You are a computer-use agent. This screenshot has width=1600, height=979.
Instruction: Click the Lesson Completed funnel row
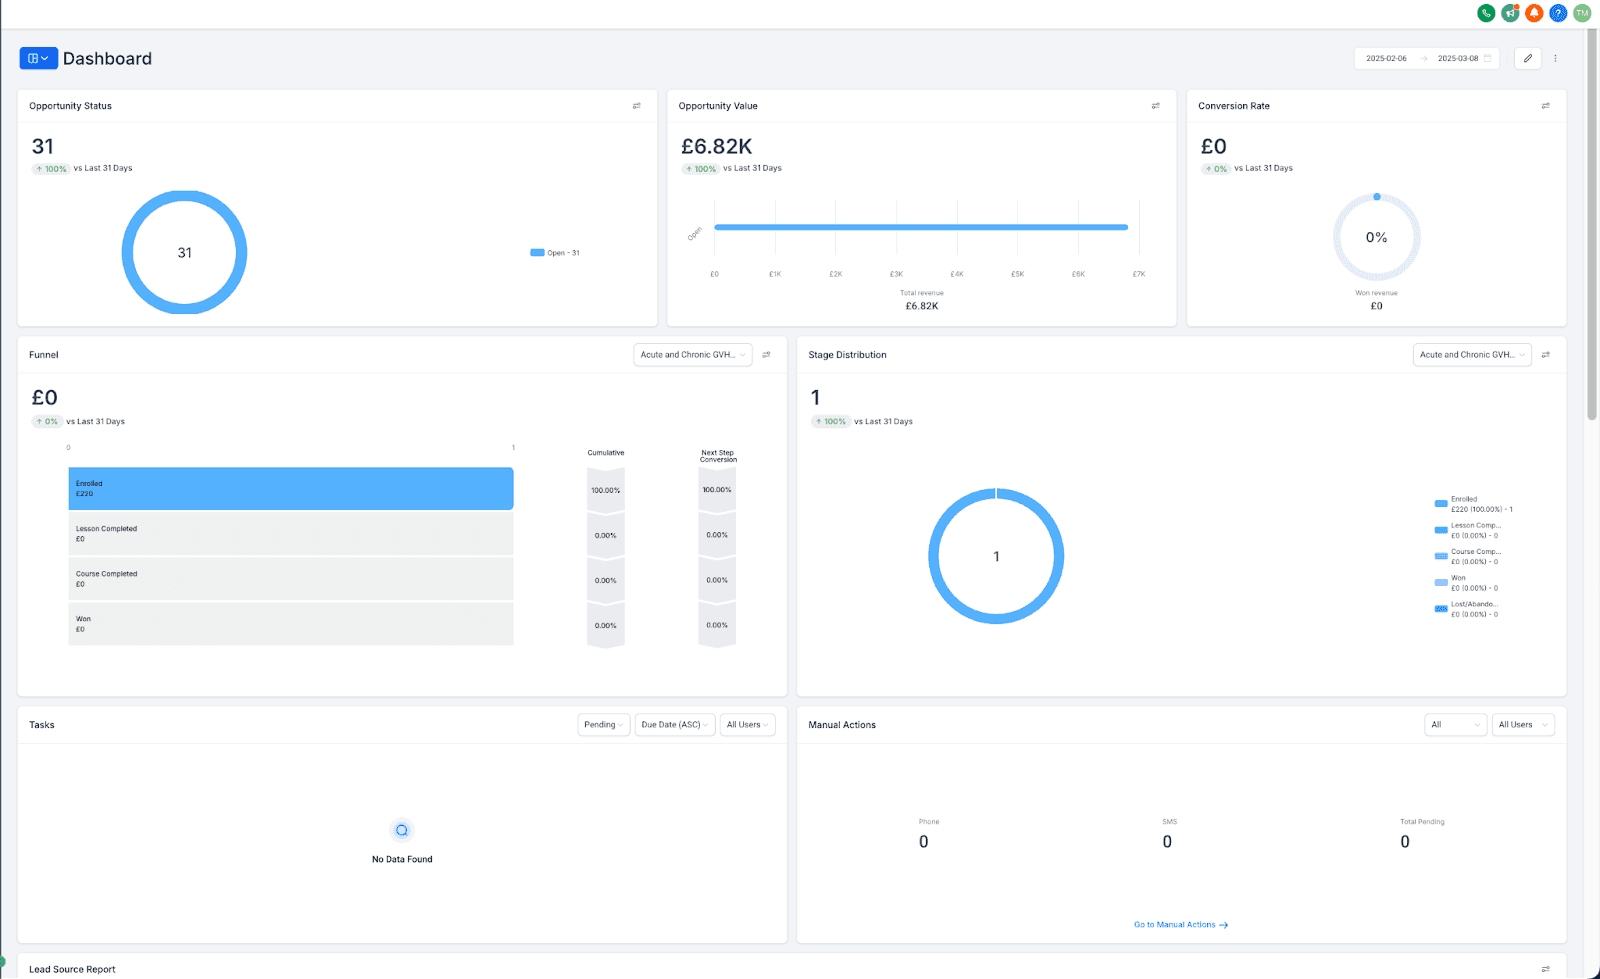point(291,534)
